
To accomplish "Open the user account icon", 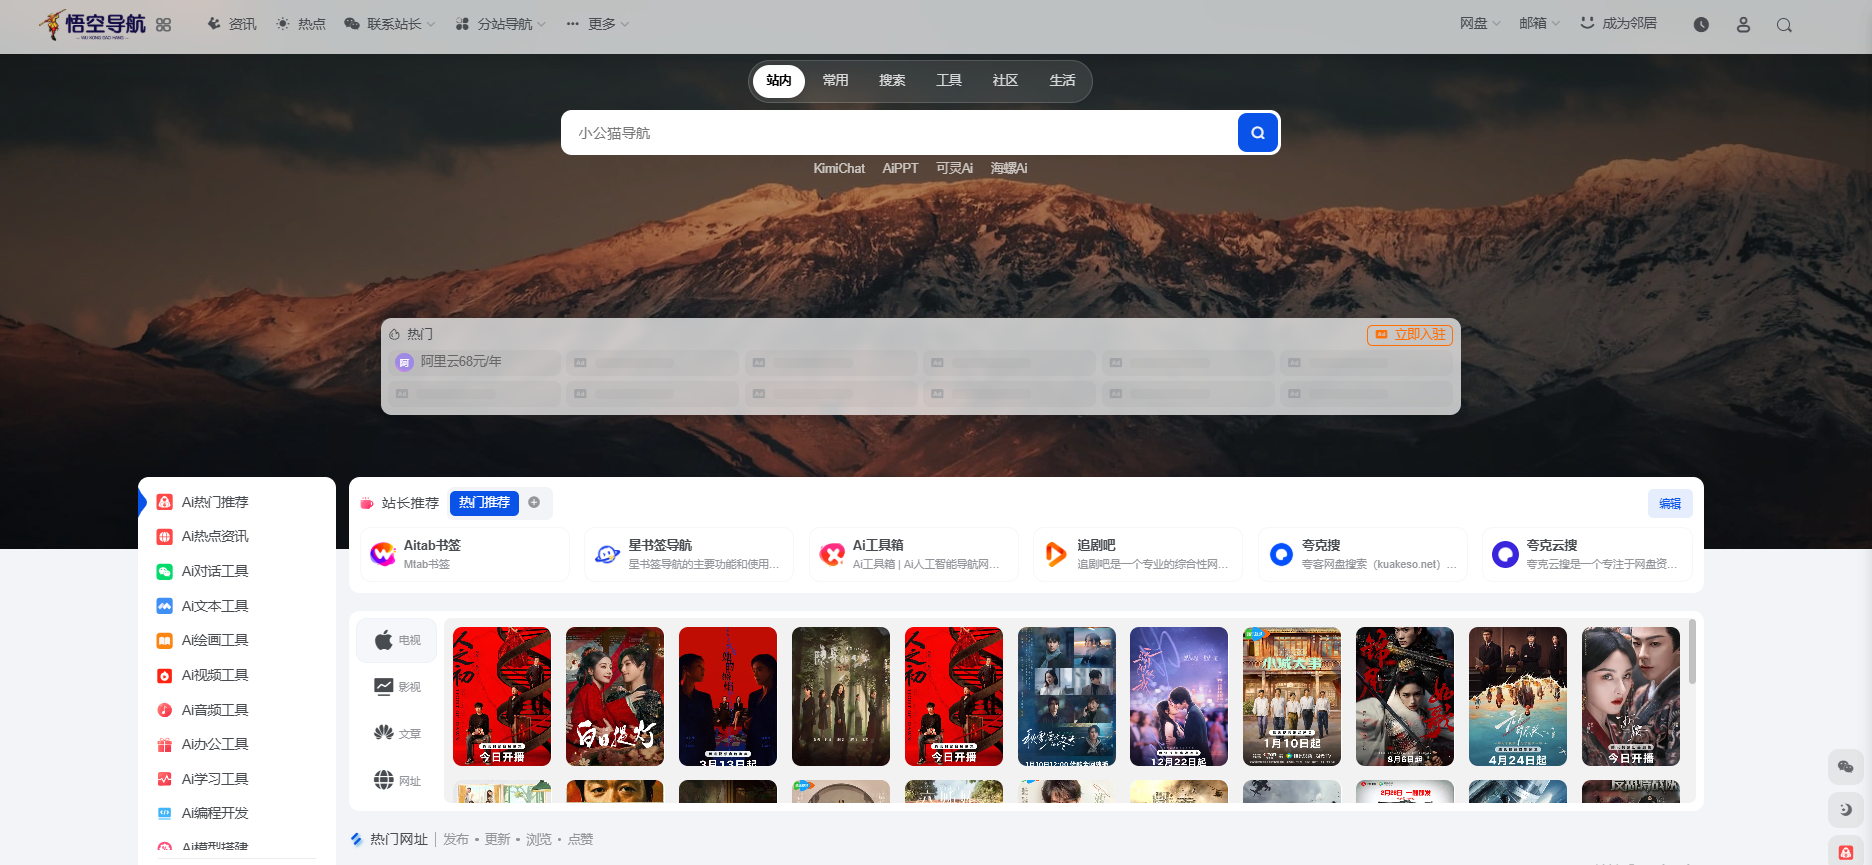I will pyautogui.click(x=1743, y=25).
